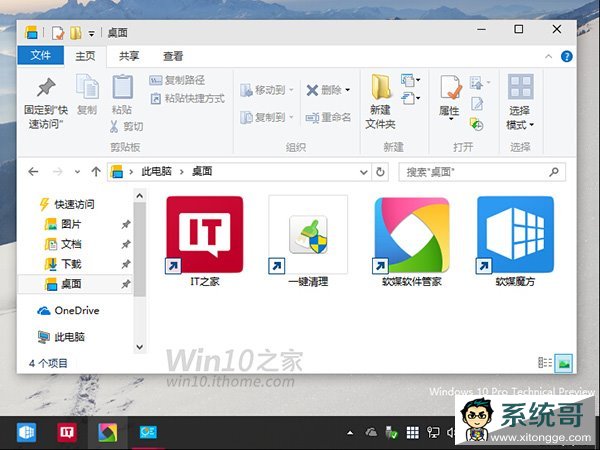The width and height of the screenshot is (600, 450).
Task: Switch to the large thumbnails view layout
Action: point(564,362)
